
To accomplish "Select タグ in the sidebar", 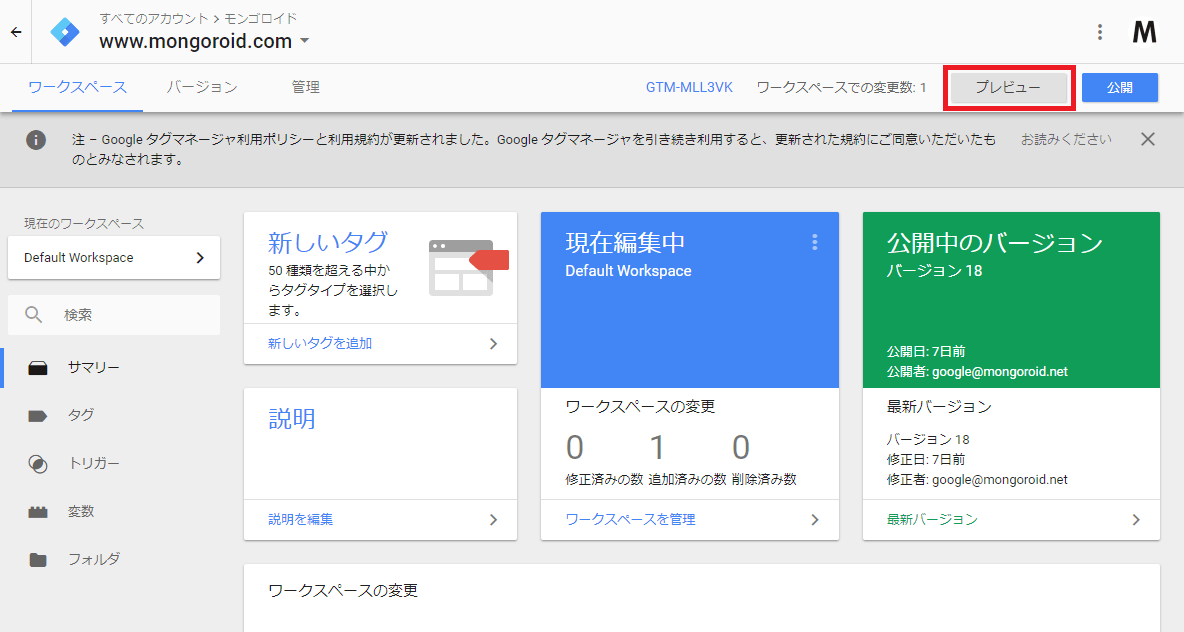I will tap(81, 415).
